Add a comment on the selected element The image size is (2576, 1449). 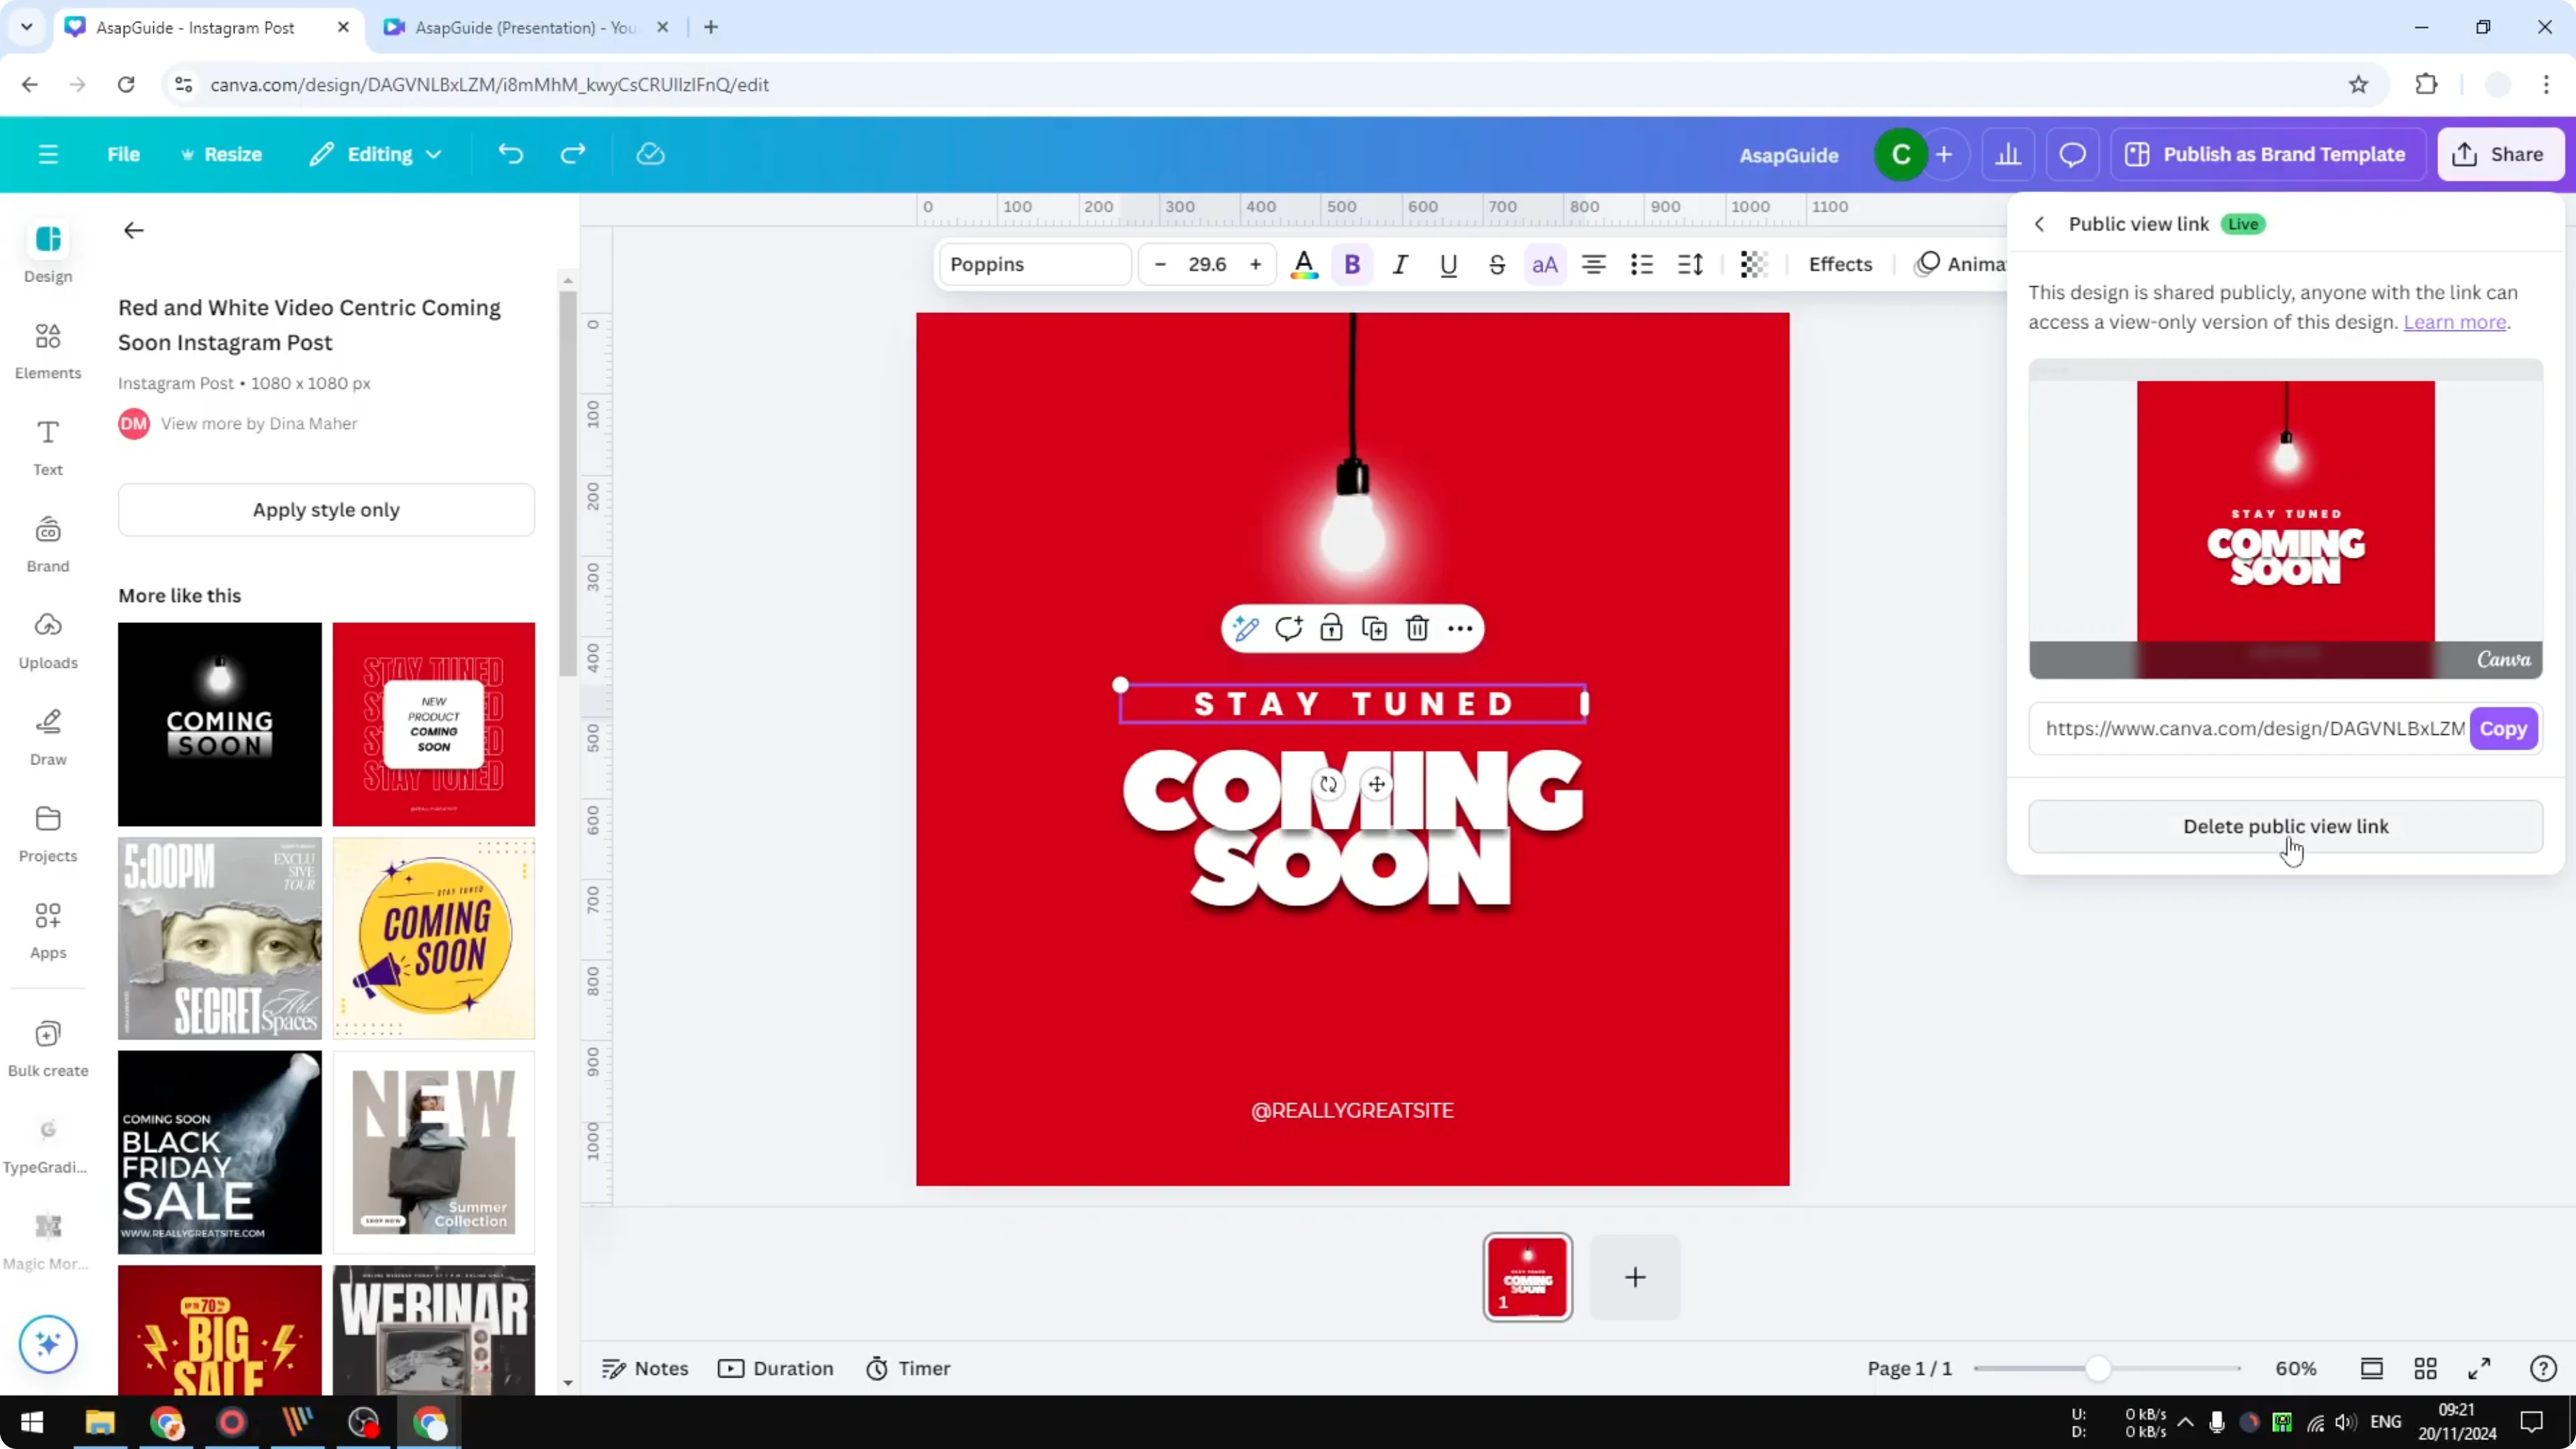click(x=1289, y=628)
